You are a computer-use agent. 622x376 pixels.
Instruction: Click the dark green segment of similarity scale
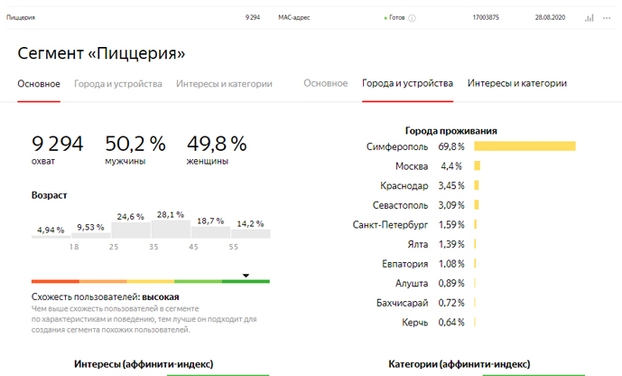246,281
